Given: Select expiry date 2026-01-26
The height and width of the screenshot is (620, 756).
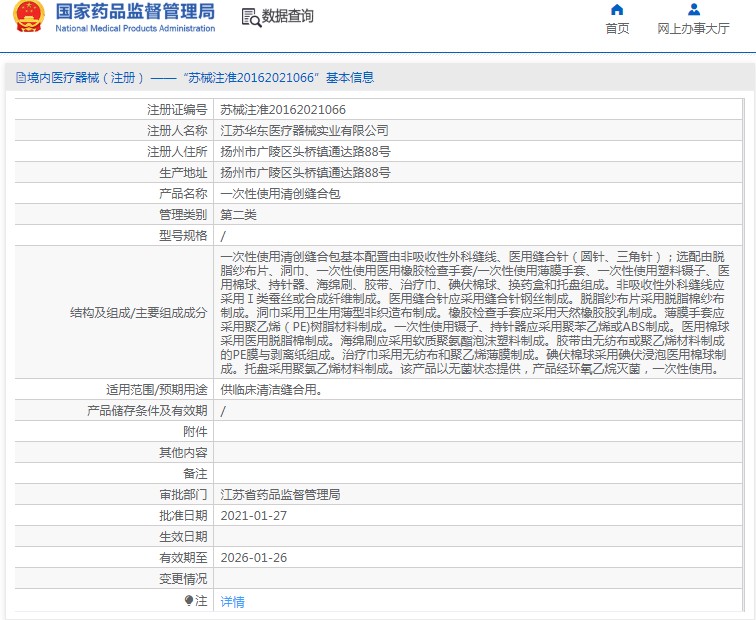Looking at the screenshot, I should coord(254,558).
